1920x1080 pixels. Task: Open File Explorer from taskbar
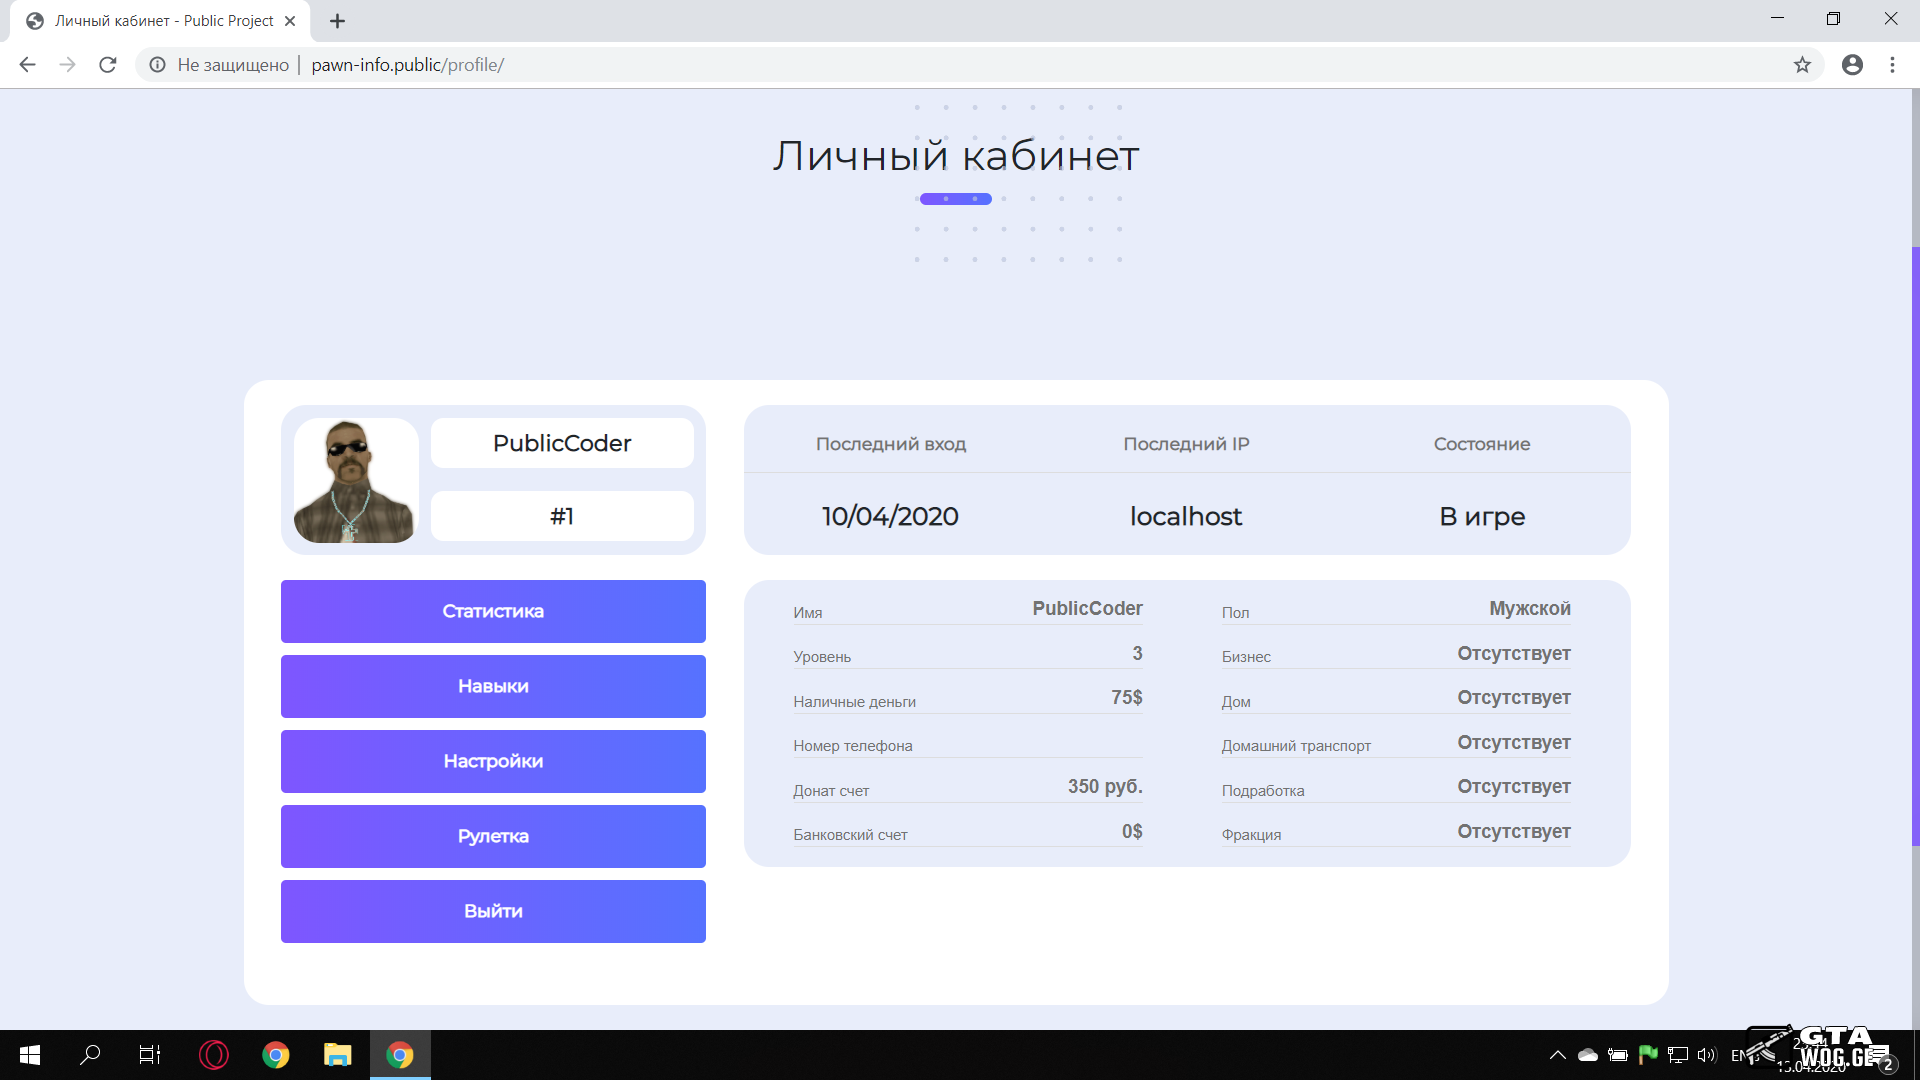337,1055
